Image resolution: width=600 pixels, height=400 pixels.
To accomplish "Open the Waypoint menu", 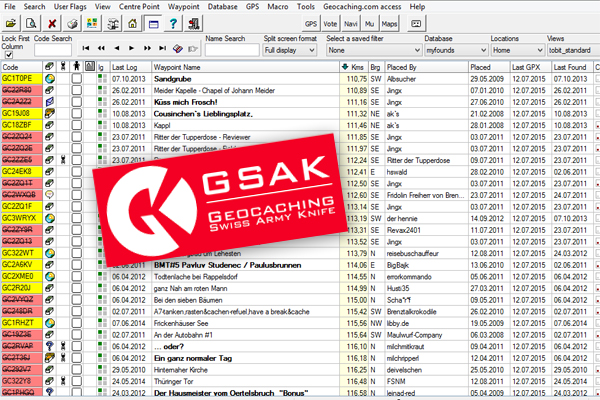I will (184, 7).
